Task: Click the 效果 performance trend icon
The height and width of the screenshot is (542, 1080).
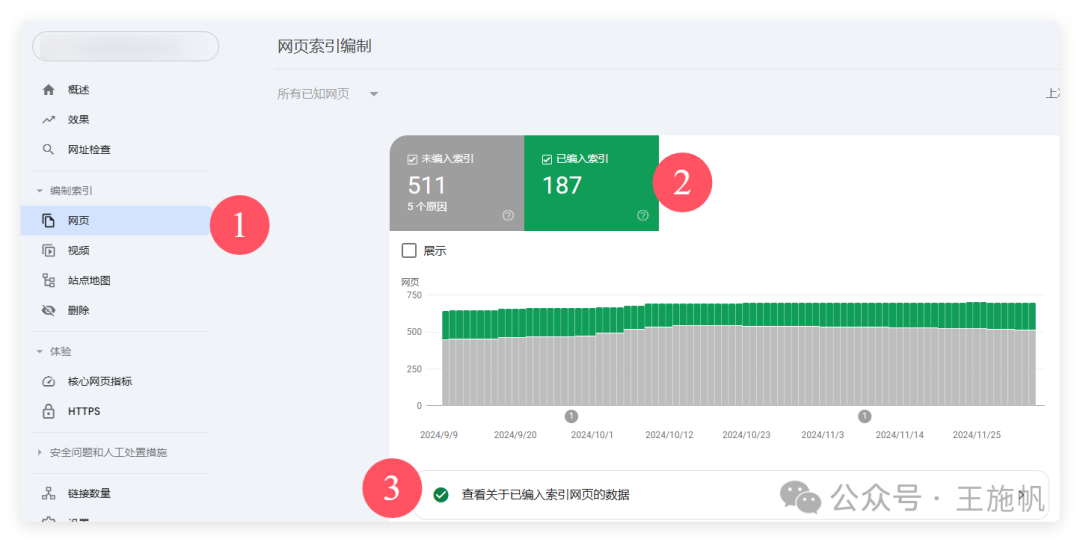Action: pyautogui.click(x=48, y=120)
